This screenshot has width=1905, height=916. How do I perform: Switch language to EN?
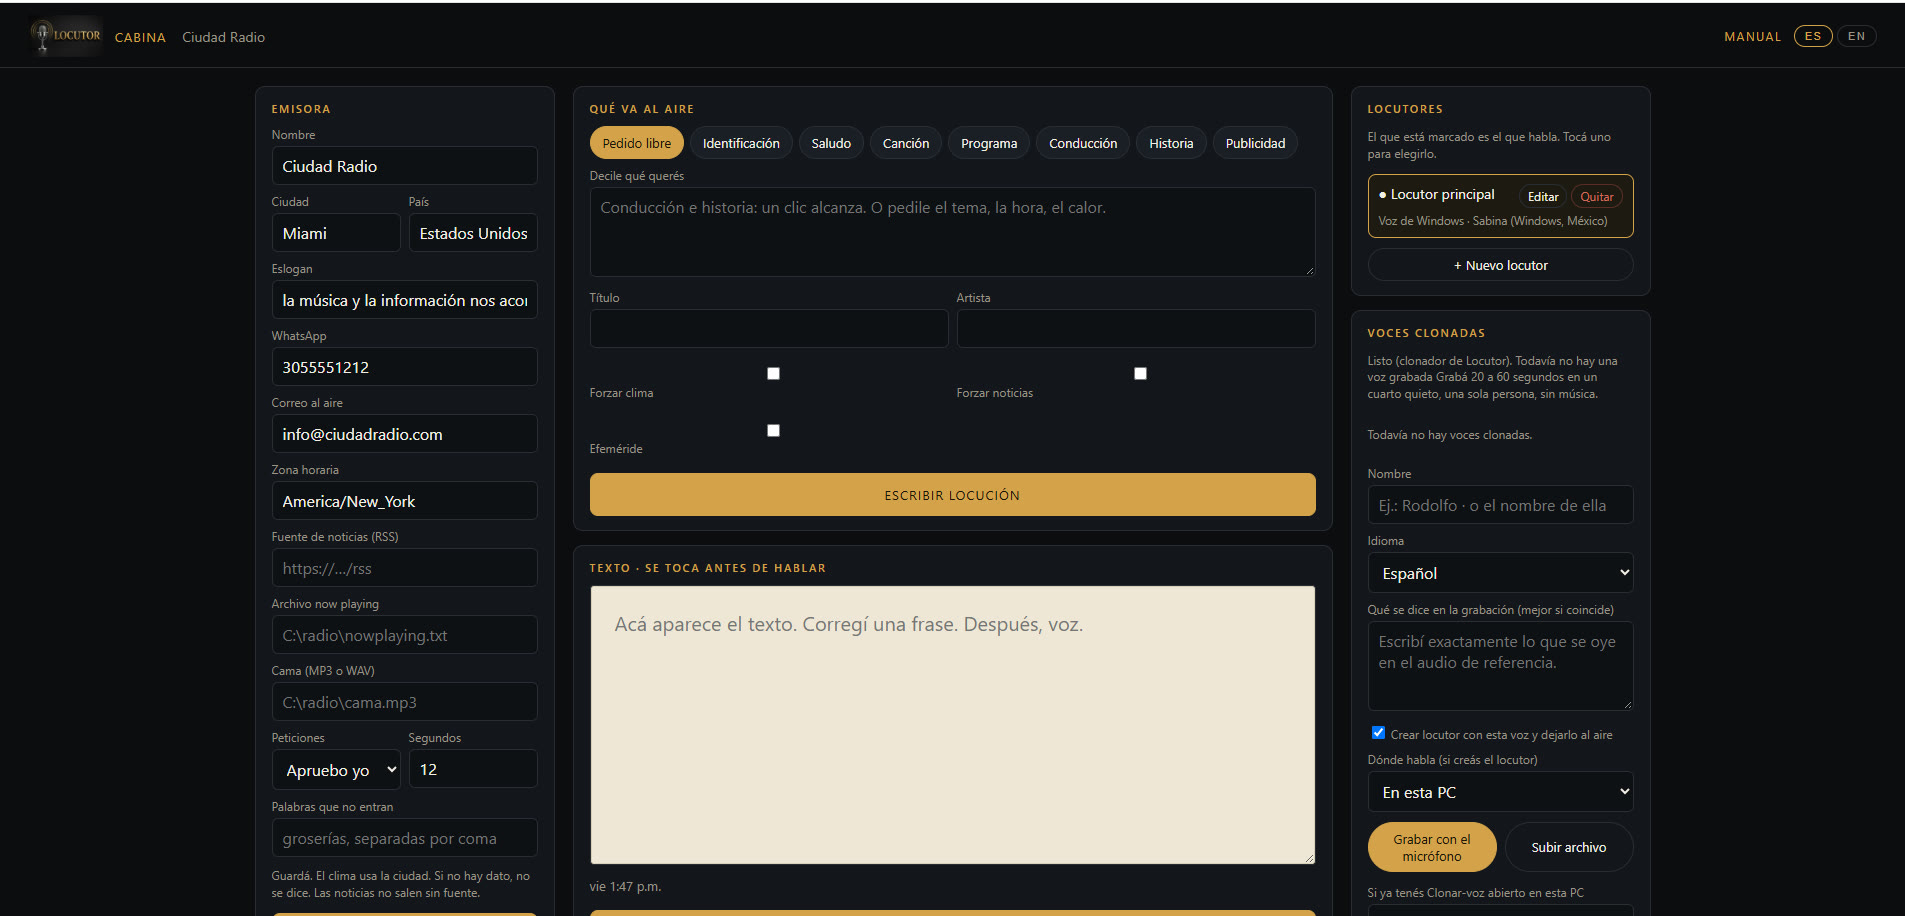point(1856,36)
